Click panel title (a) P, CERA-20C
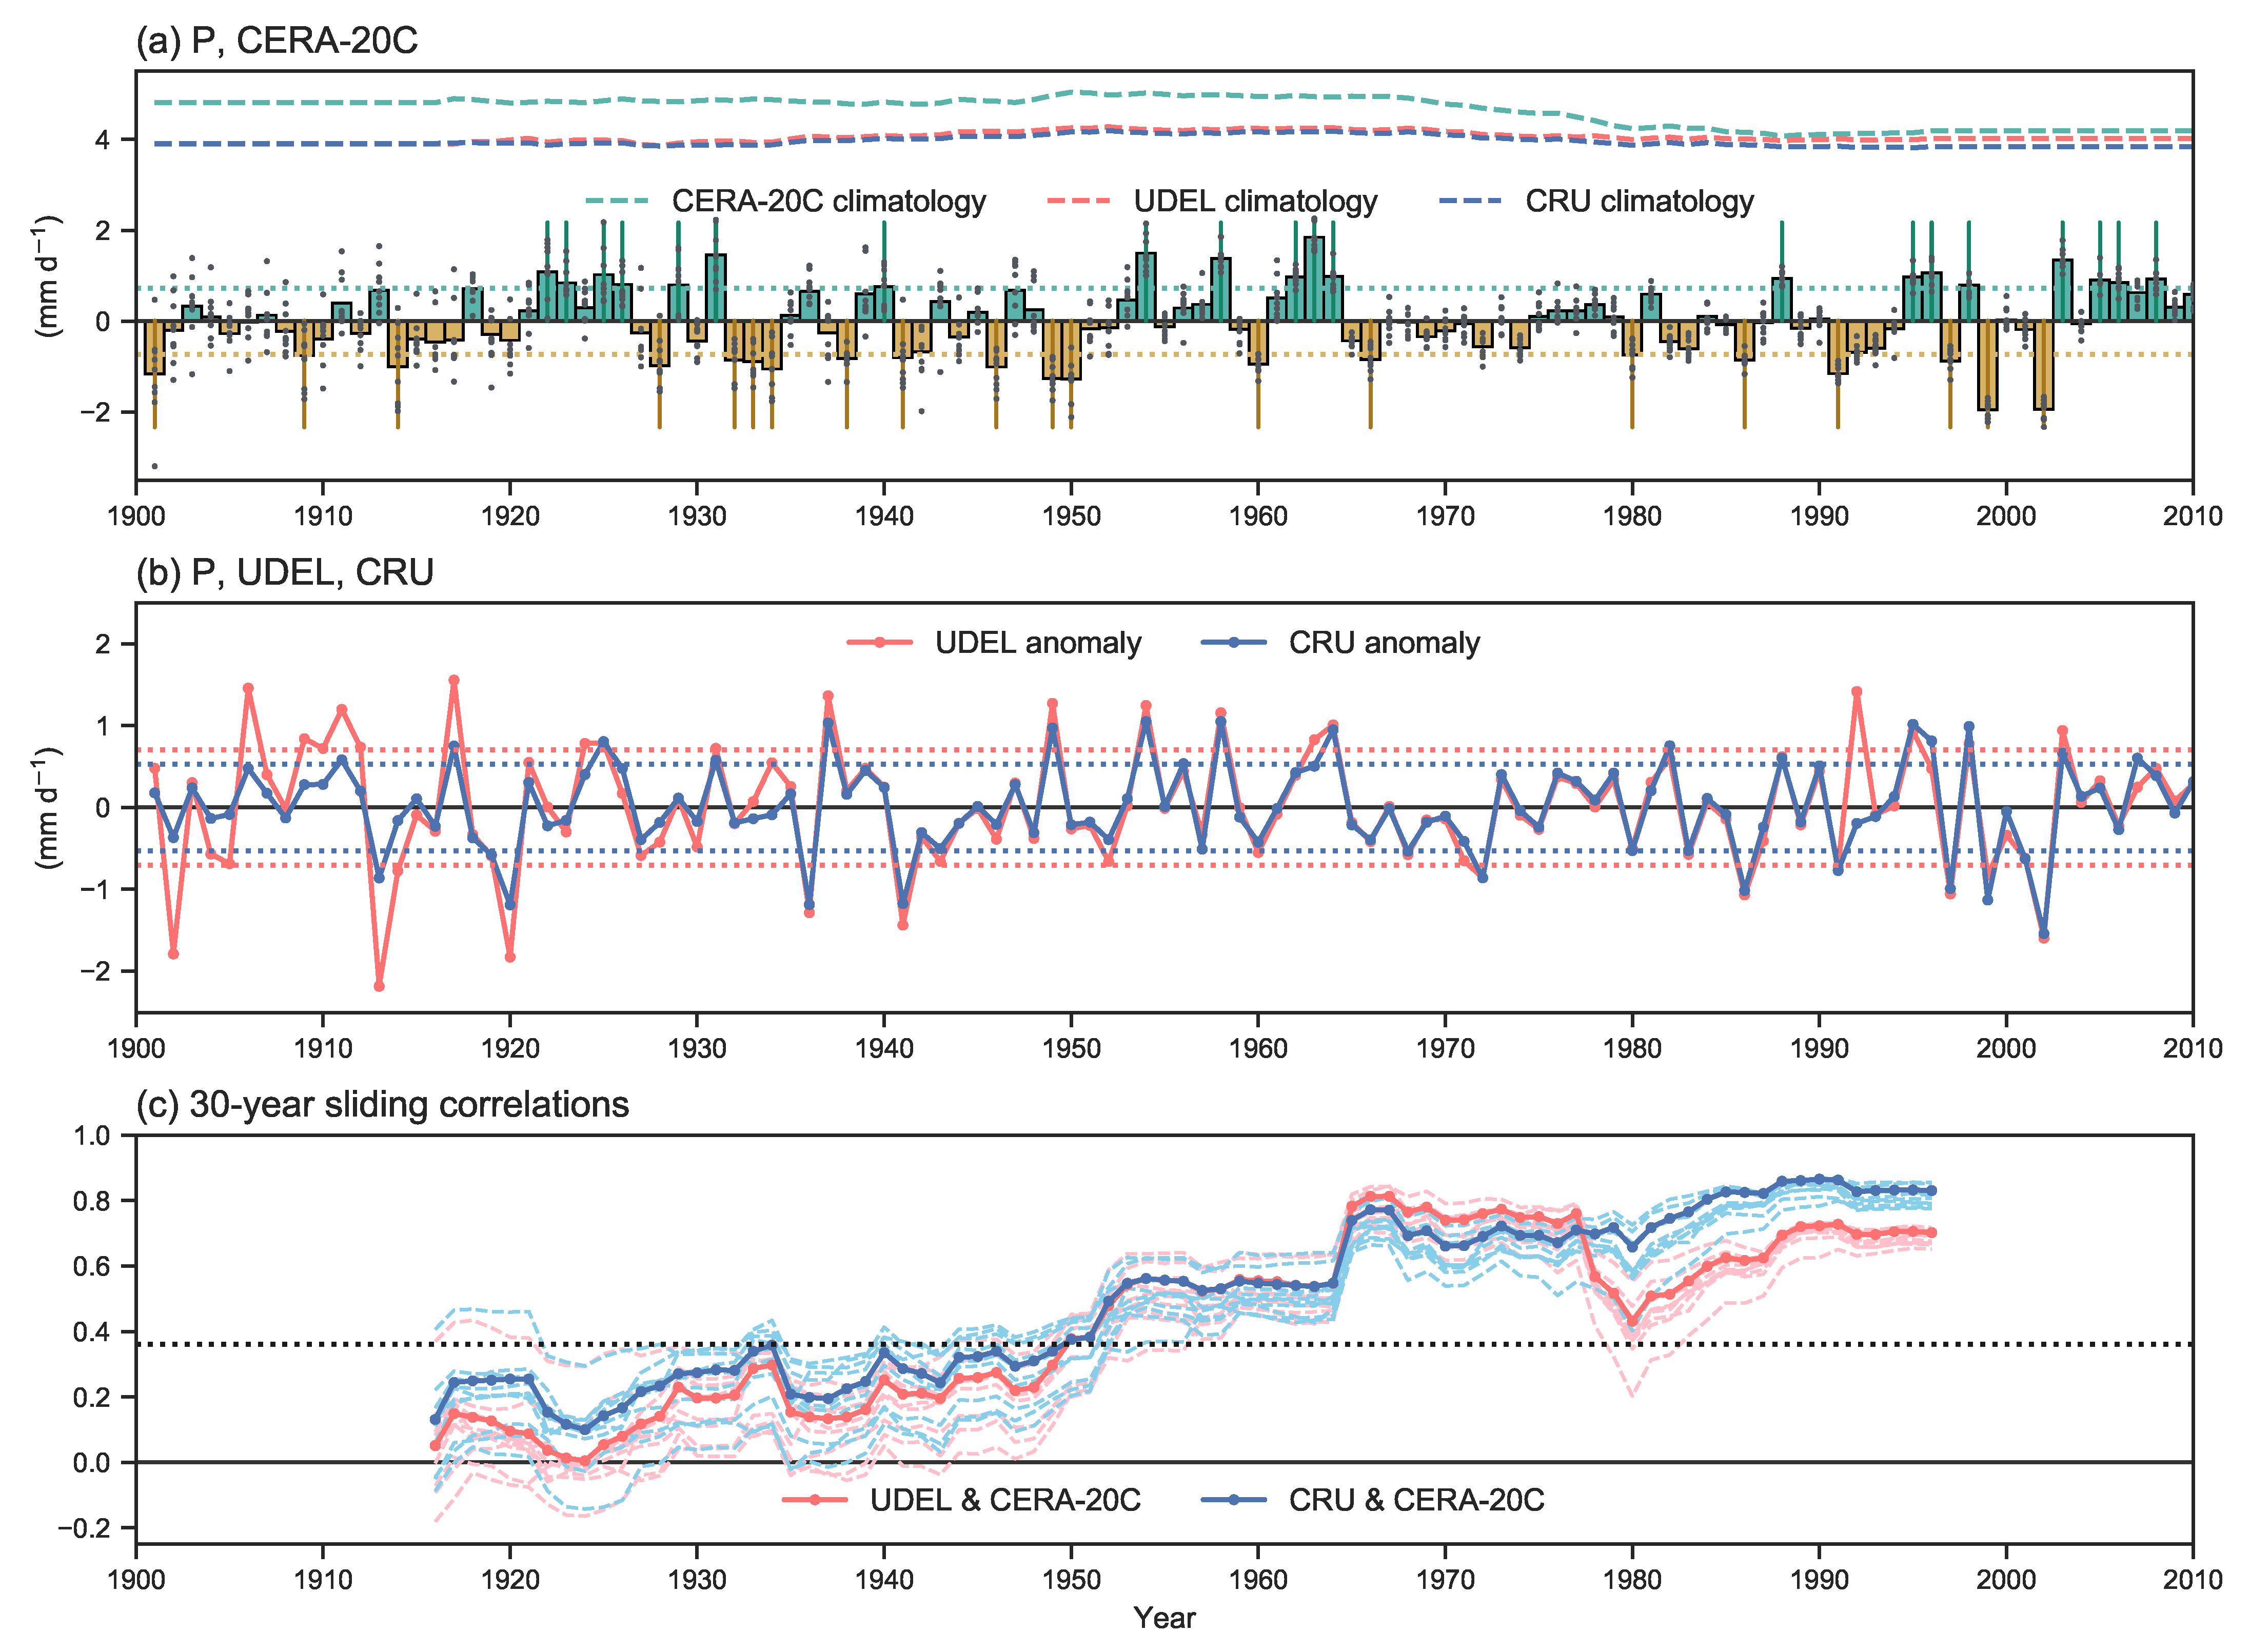 coord(277,40)
